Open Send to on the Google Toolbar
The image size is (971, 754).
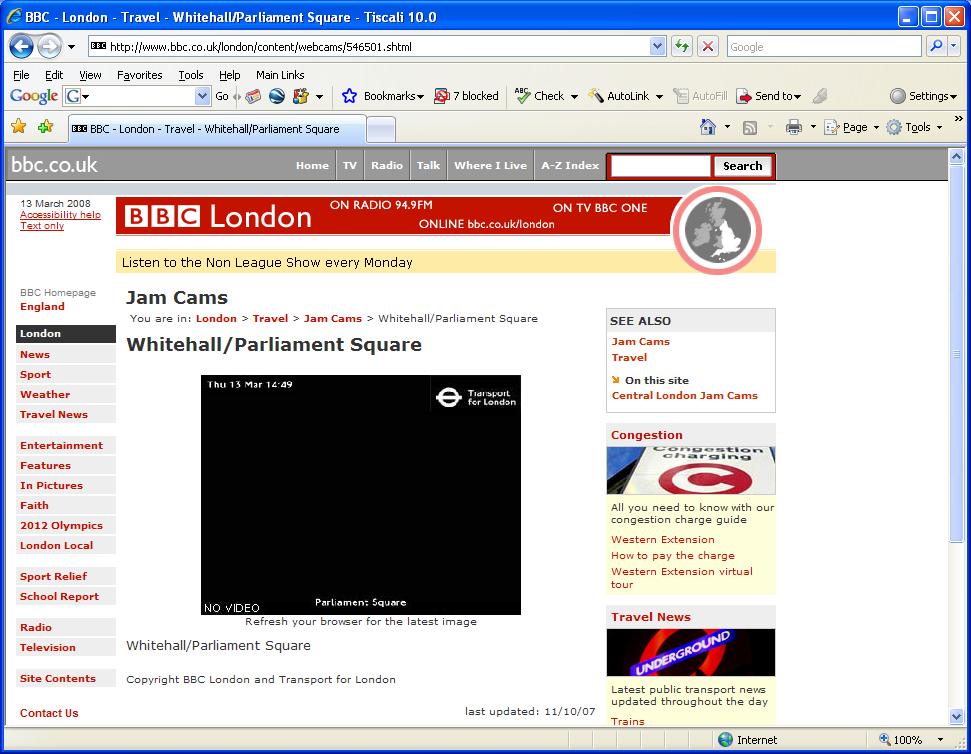pyautogui.click(x=770, y=96)
